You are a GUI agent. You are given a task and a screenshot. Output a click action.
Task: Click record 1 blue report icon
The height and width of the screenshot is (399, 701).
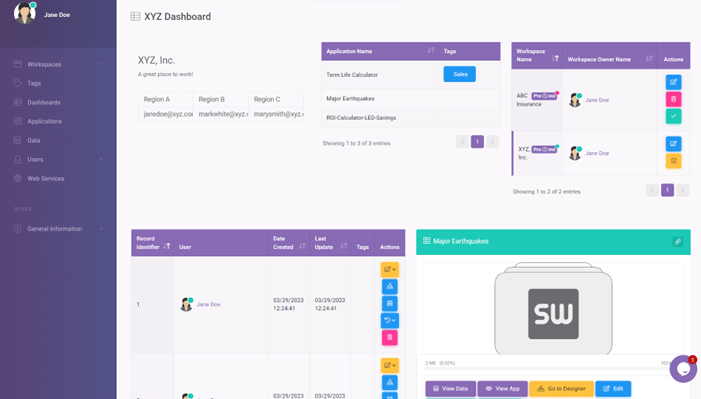click(389, 287)
